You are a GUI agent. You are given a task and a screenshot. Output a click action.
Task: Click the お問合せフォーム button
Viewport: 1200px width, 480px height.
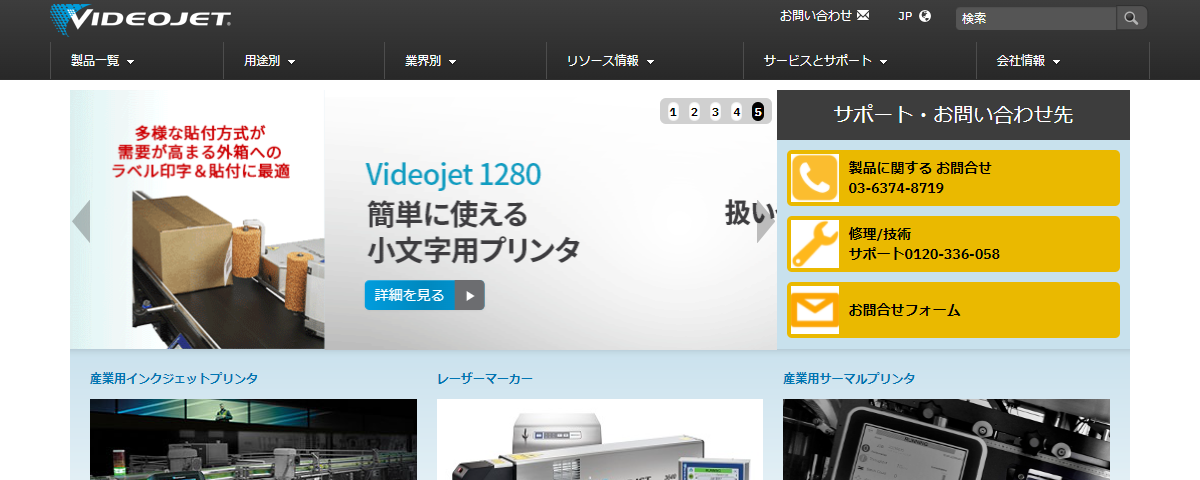point(953,310)
